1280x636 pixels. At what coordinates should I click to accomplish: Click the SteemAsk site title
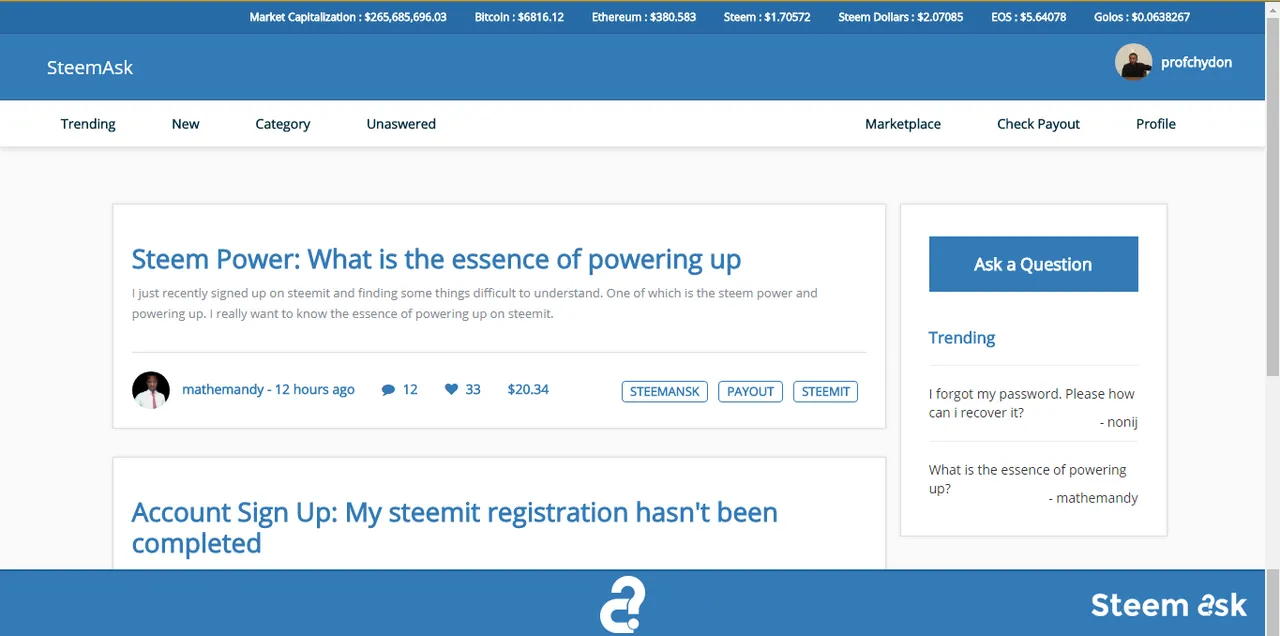[x=90, y=67]
